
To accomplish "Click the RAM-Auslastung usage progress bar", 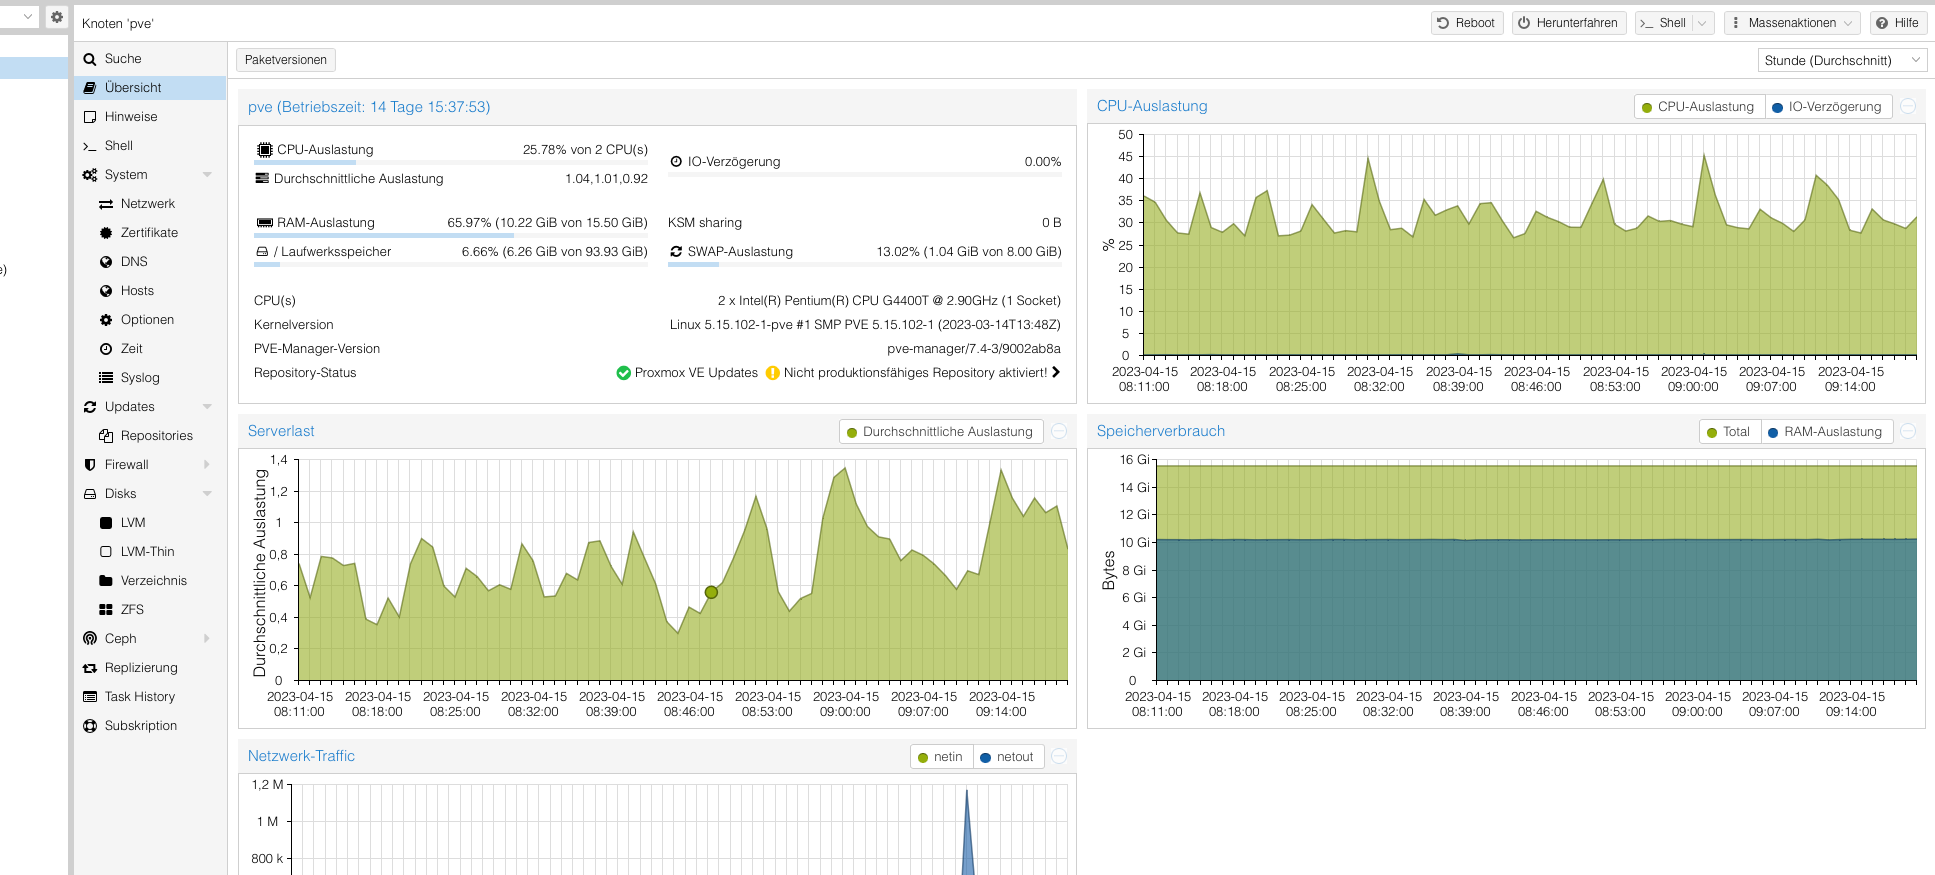I will [x=451, y=235].
